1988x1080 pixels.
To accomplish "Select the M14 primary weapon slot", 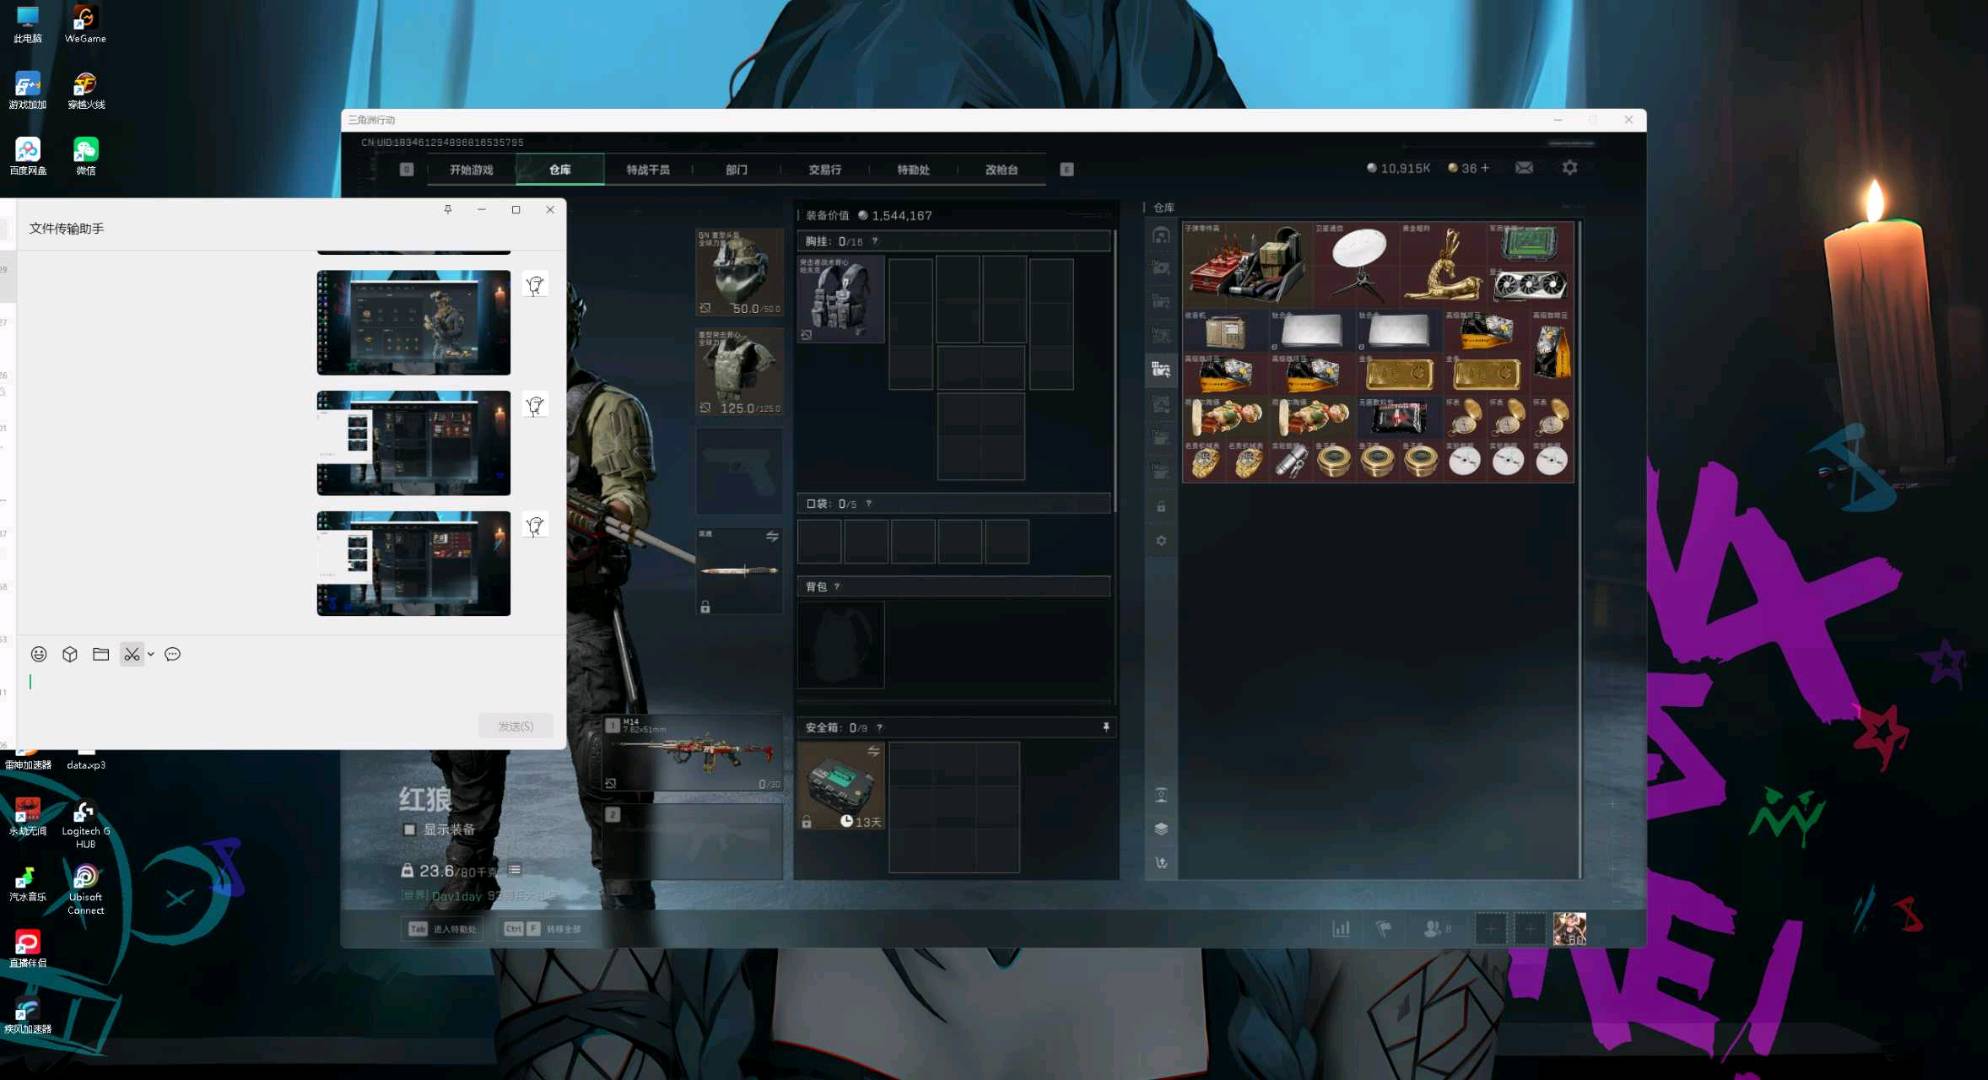I will [x=694, y=752].
